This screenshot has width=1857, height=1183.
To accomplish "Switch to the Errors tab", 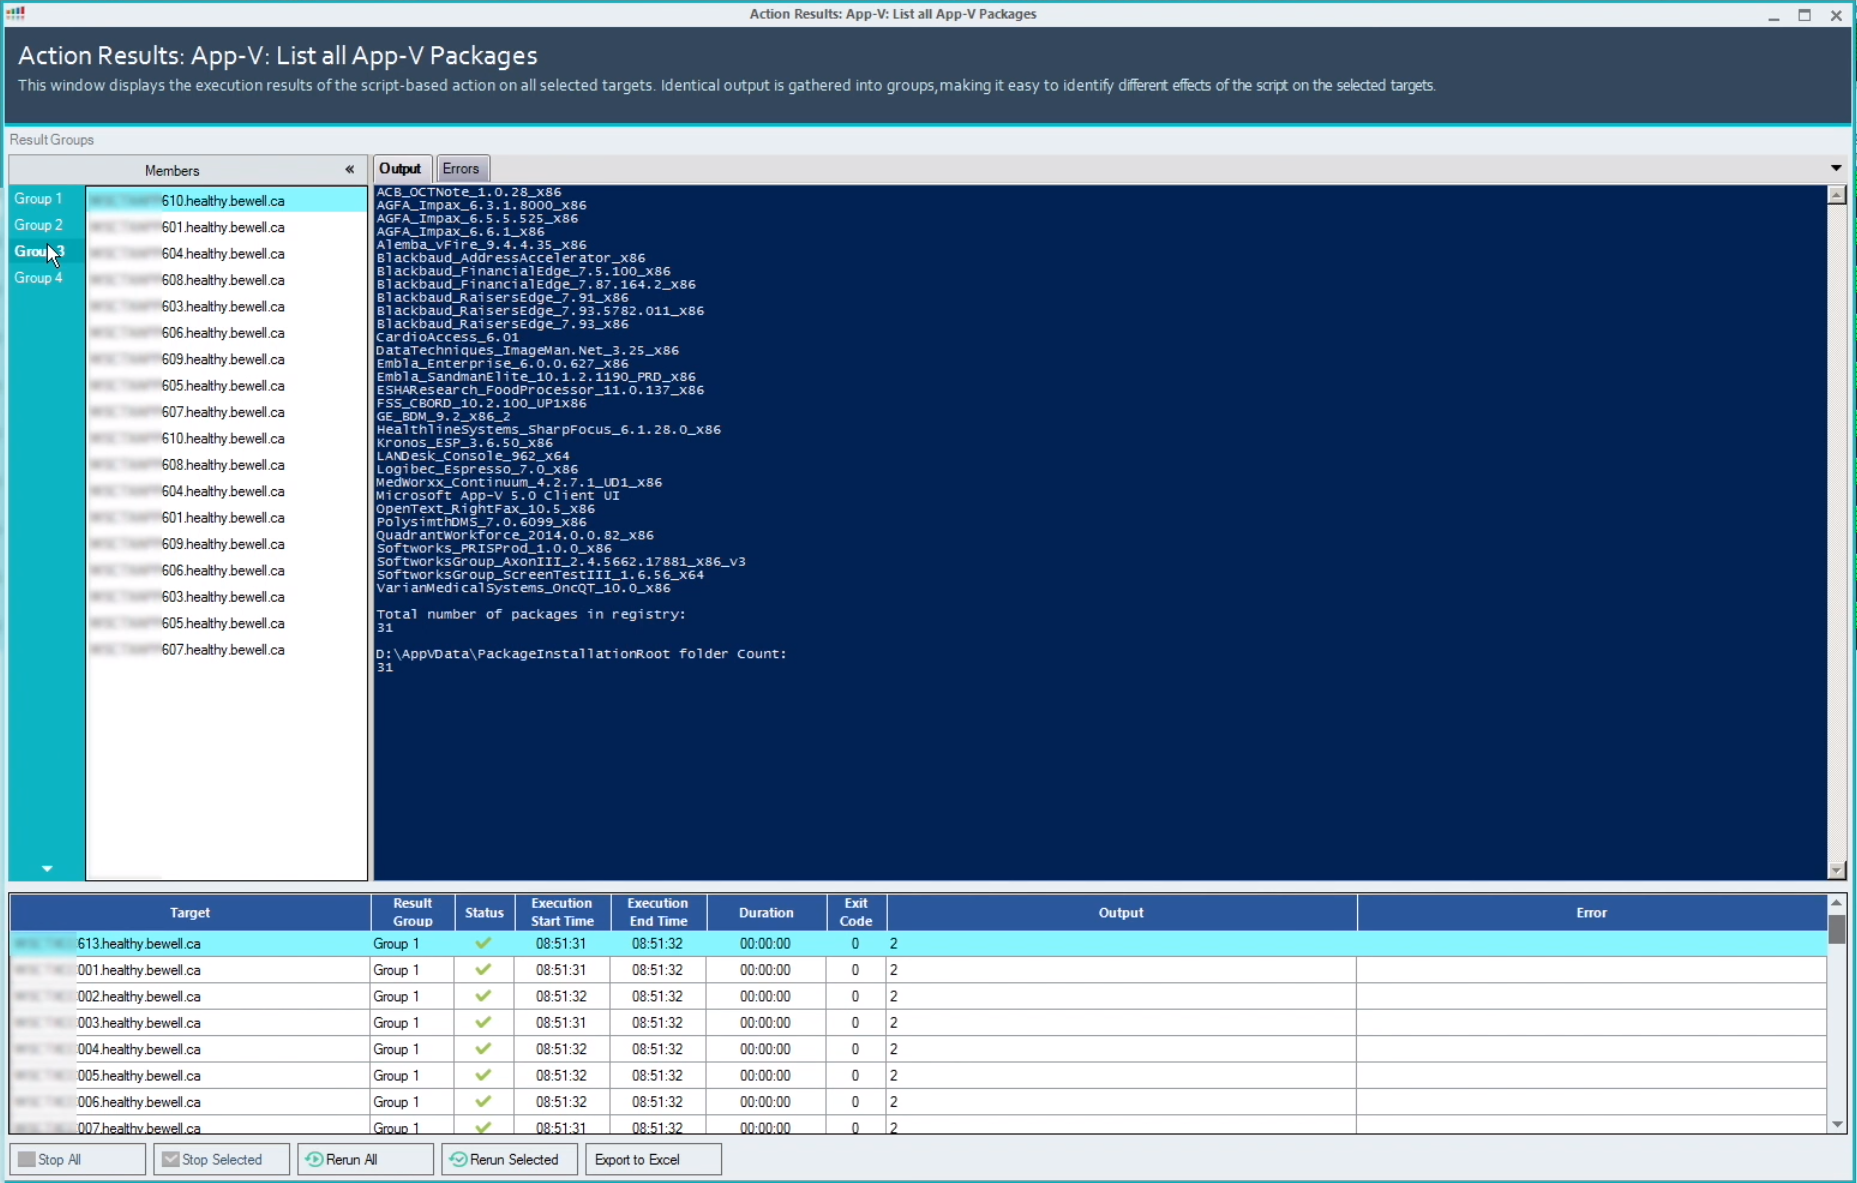I will [x=461, y=169].
